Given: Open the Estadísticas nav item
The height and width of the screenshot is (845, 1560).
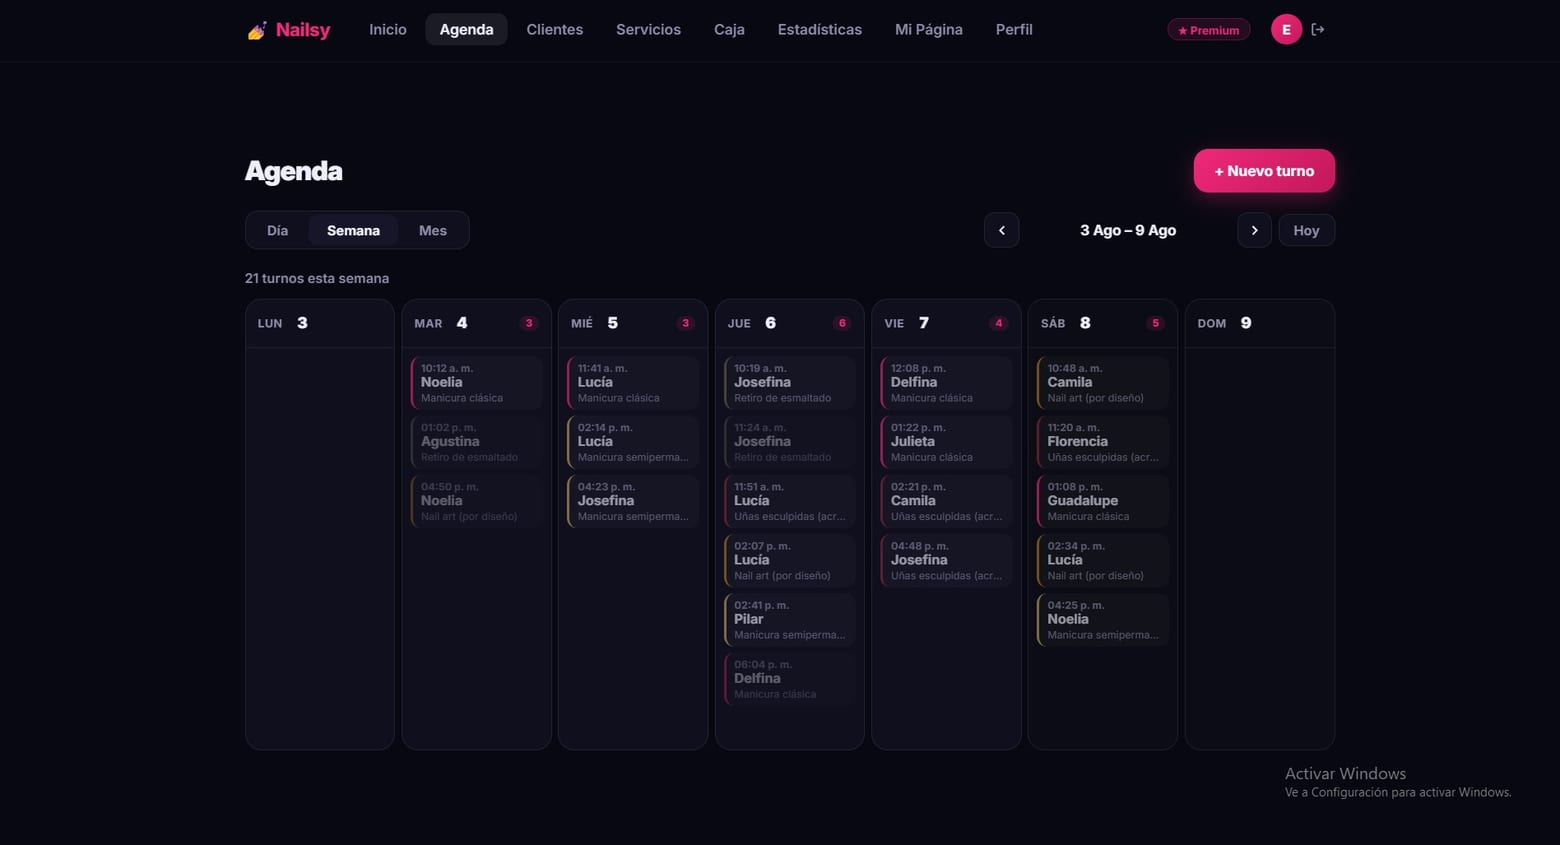Looking at the screenshot, I should click(x=820, y=30).
